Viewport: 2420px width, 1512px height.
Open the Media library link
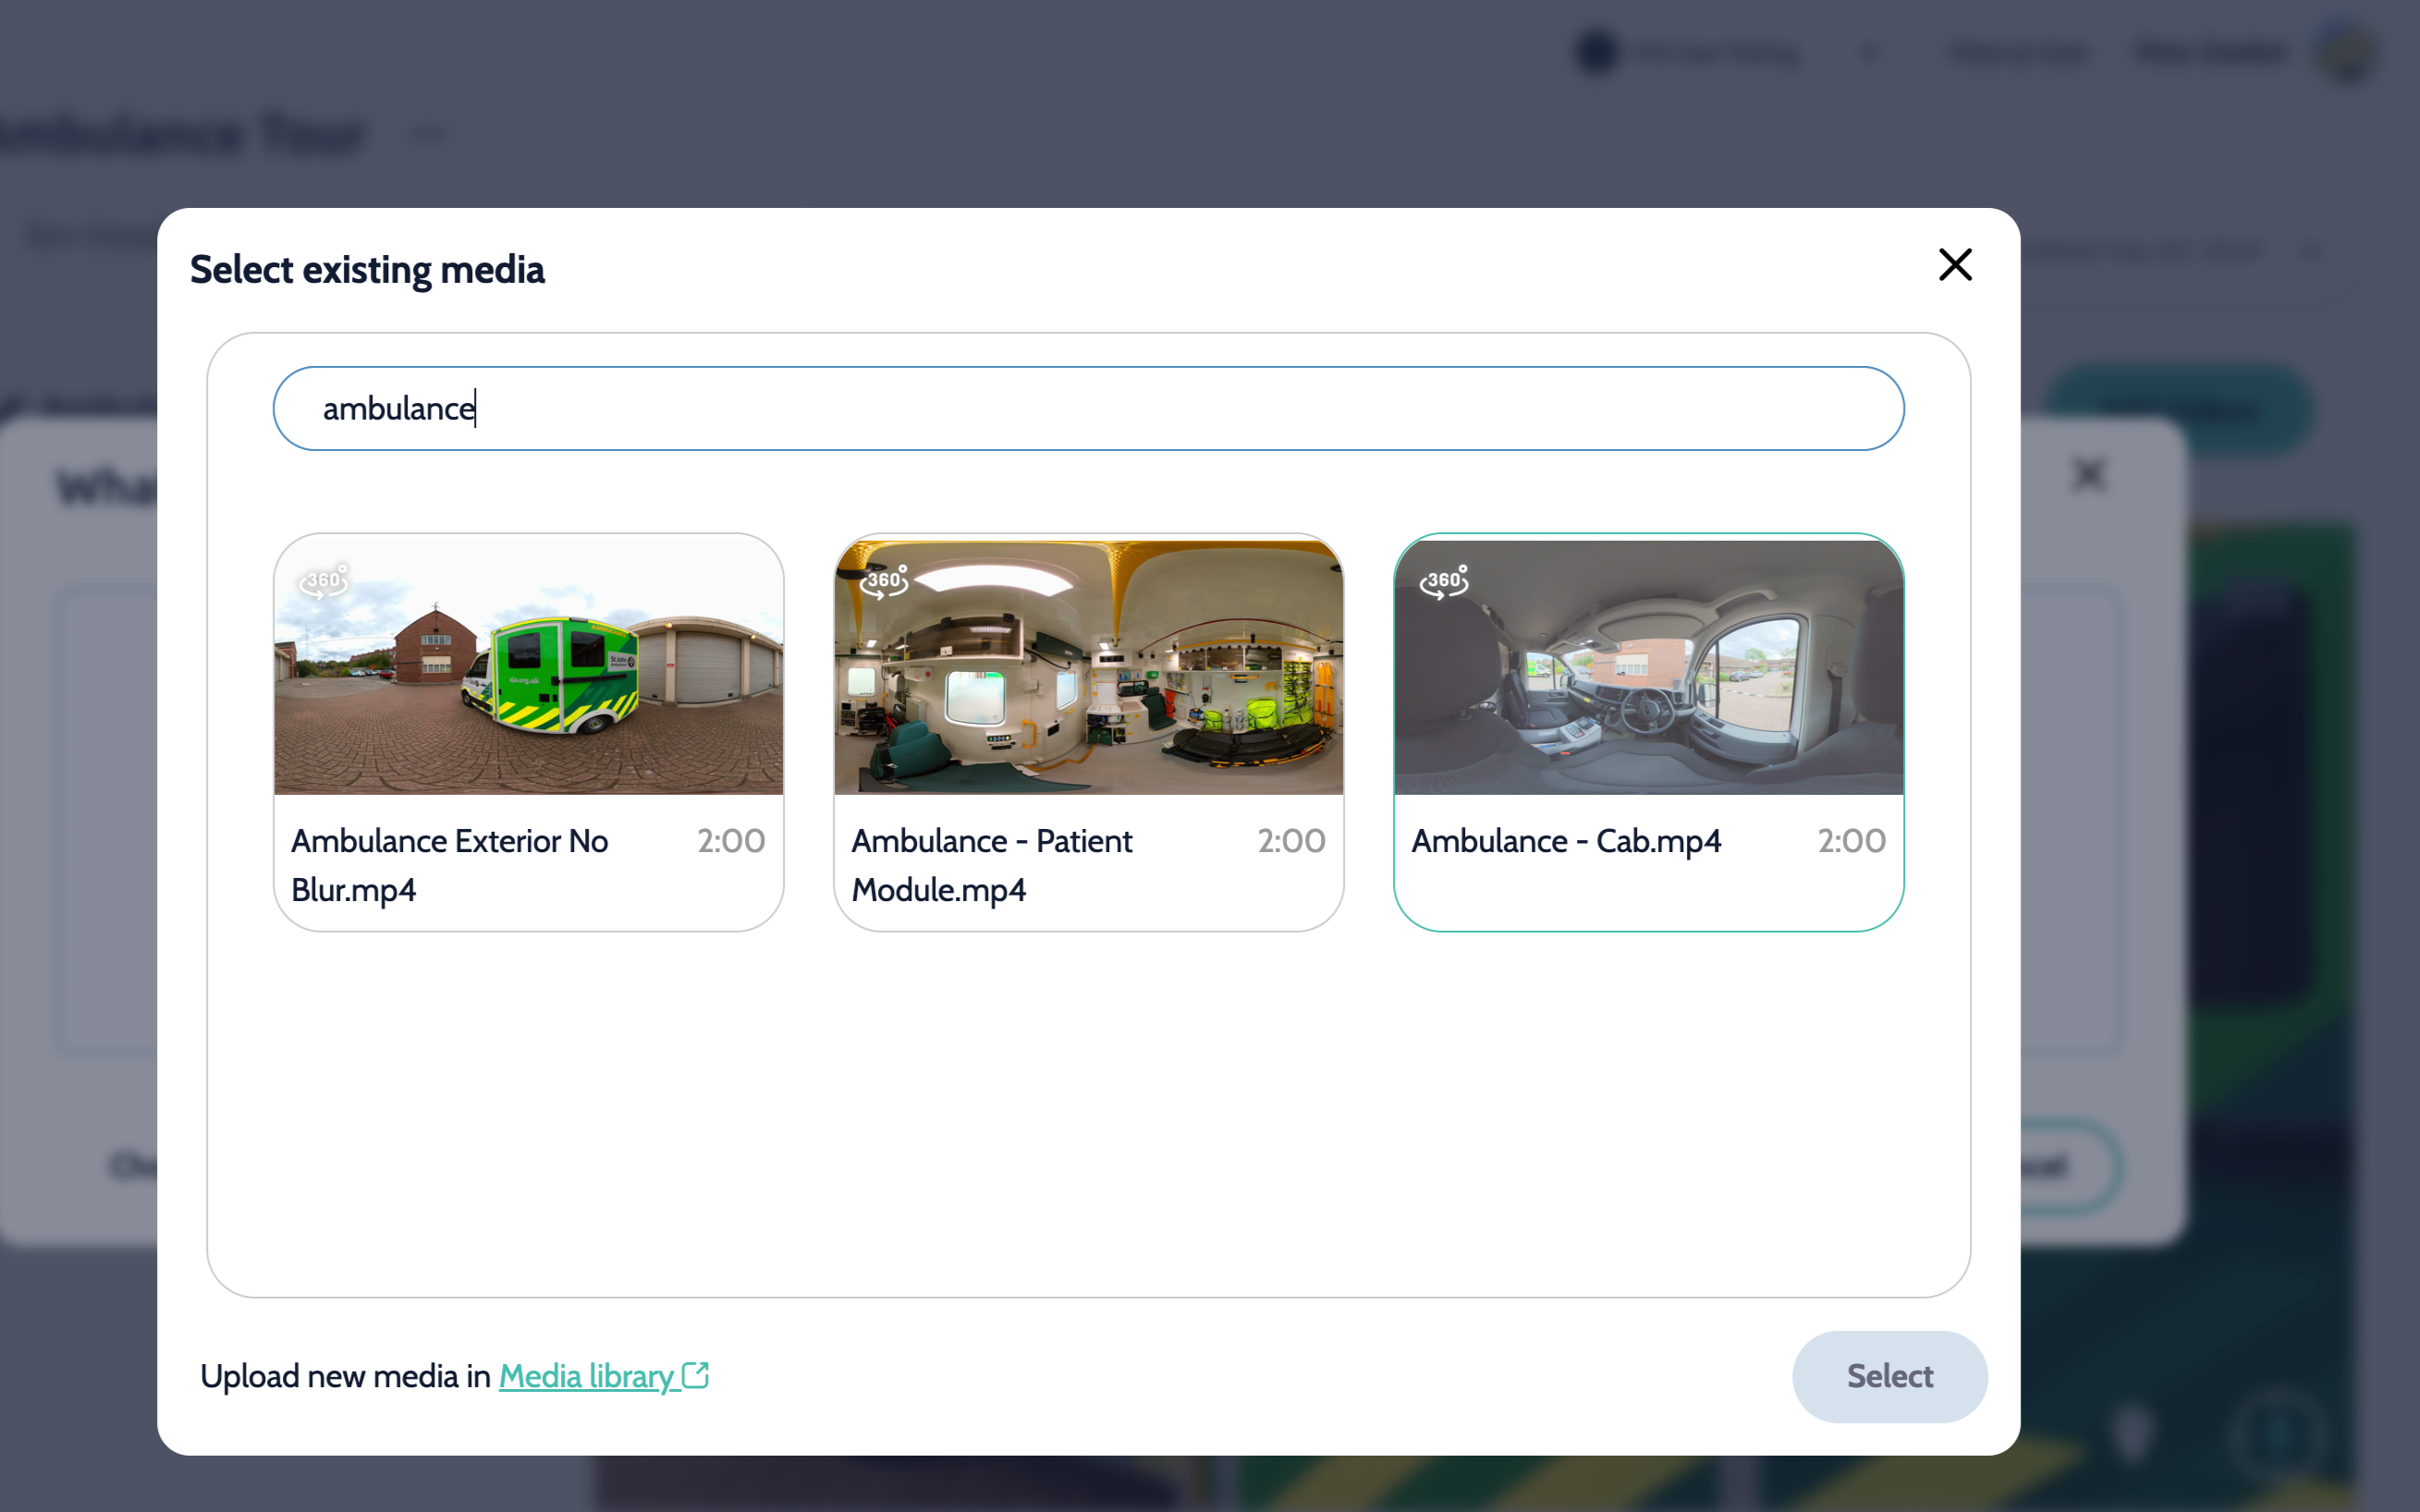pyautogui.click(x=586, y=1376)
